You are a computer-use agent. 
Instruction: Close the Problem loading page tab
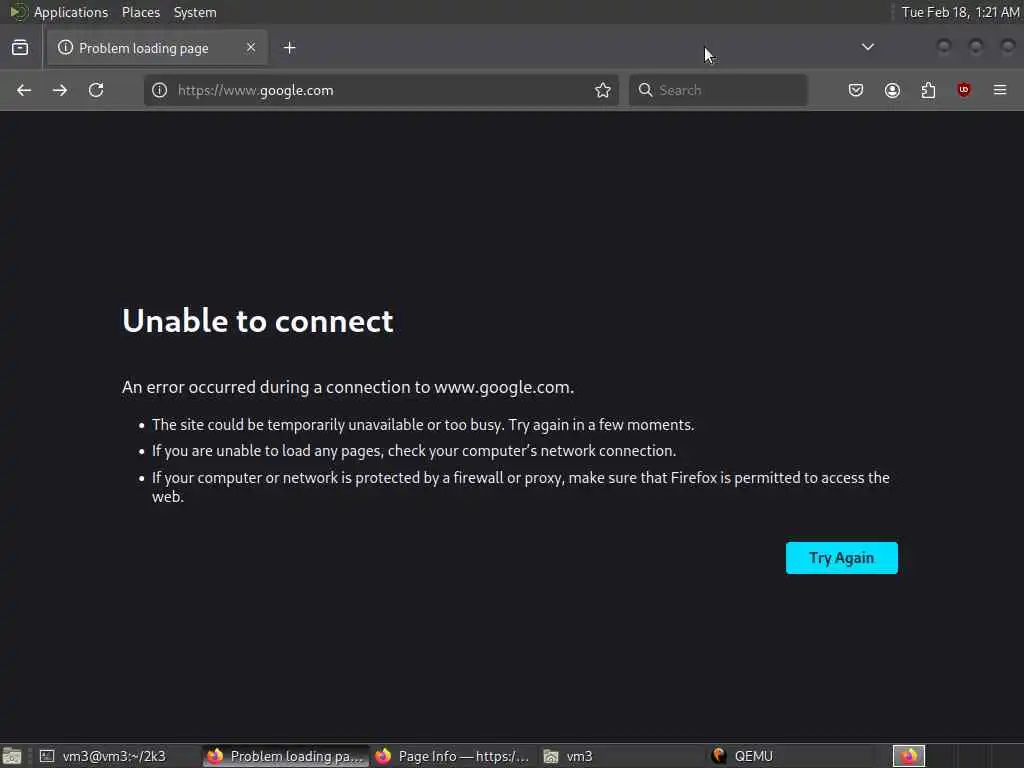tap(251, 47)
